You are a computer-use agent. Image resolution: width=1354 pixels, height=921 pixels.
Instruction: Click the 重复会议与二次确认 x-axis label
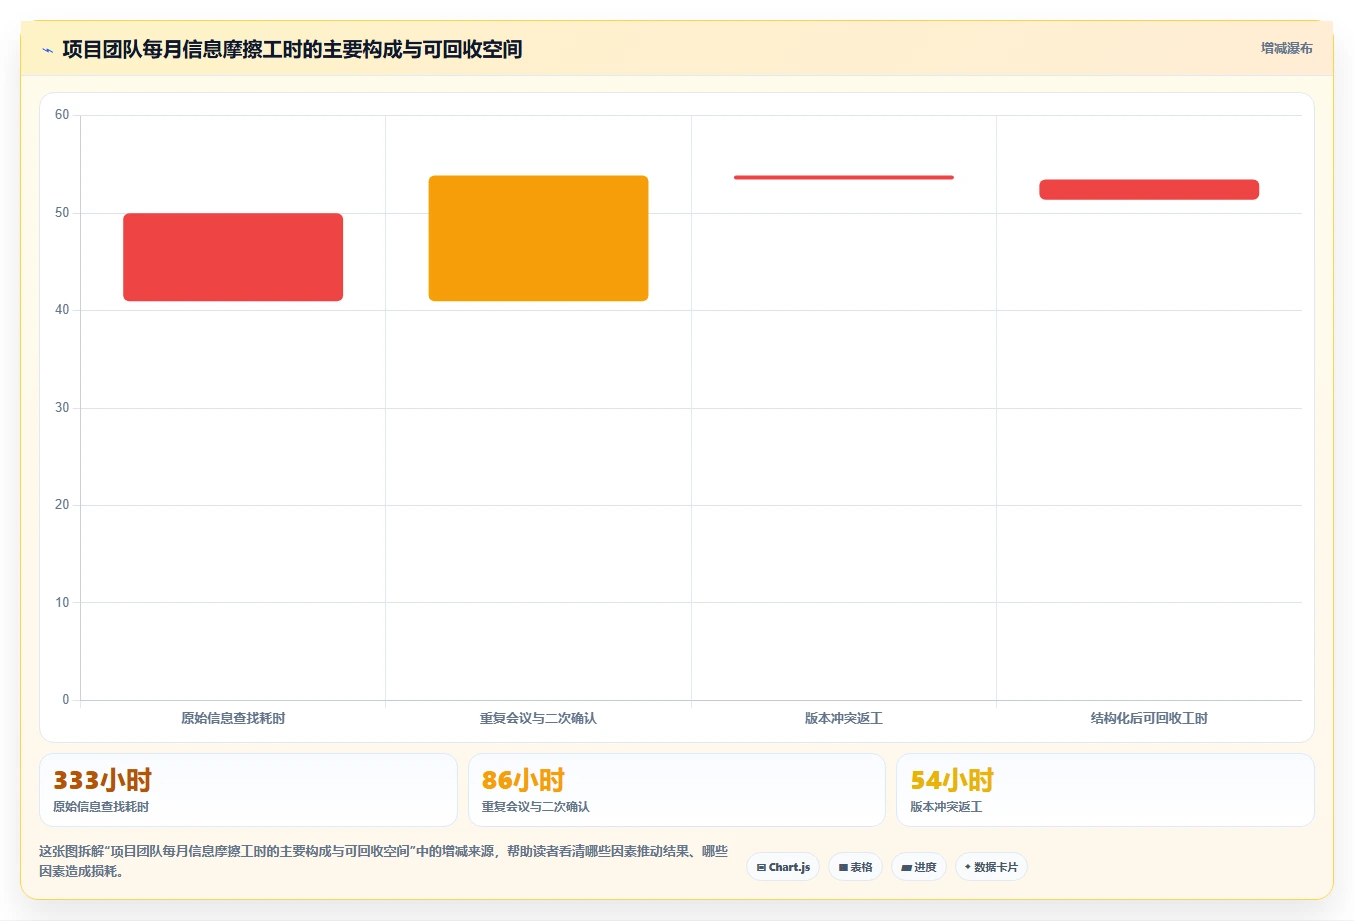click(538, 718)
